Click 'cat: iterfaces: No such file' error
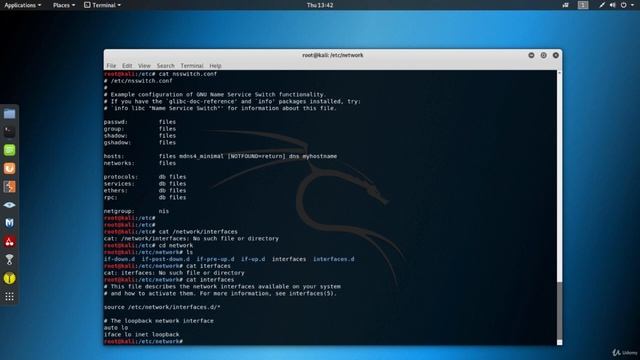Viewport: 640px width, 360px height. [174, 273]
